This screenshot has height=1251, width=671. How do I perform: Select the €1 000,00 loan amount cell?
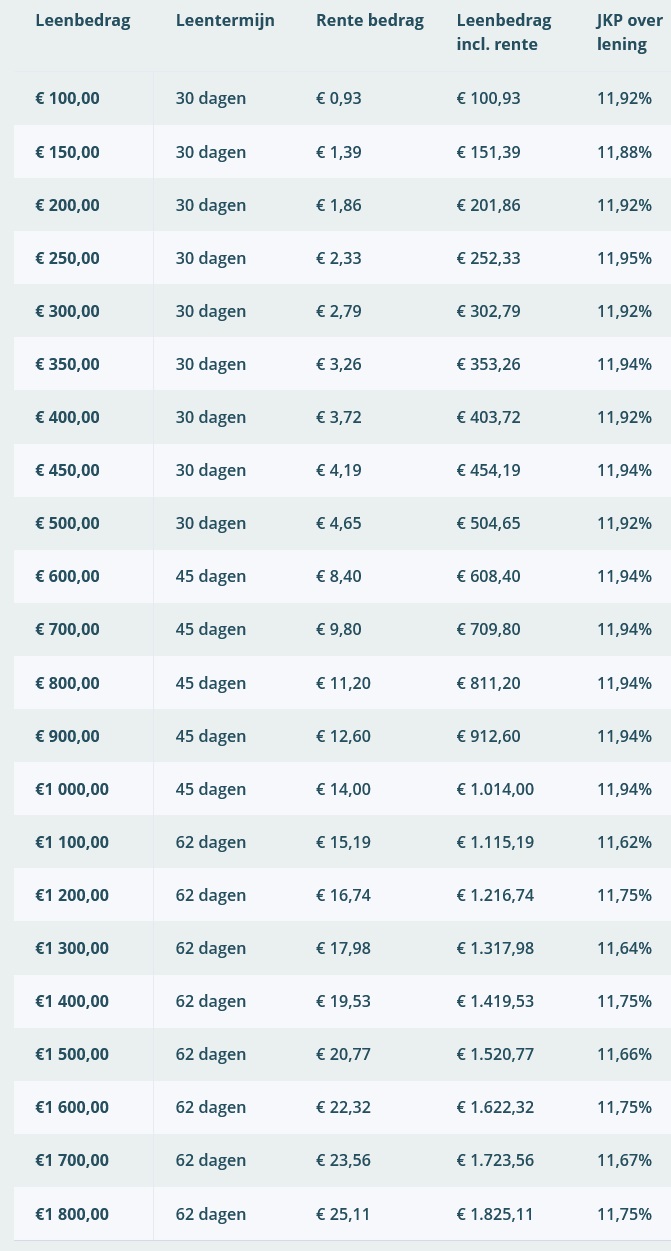coord(72,789)
